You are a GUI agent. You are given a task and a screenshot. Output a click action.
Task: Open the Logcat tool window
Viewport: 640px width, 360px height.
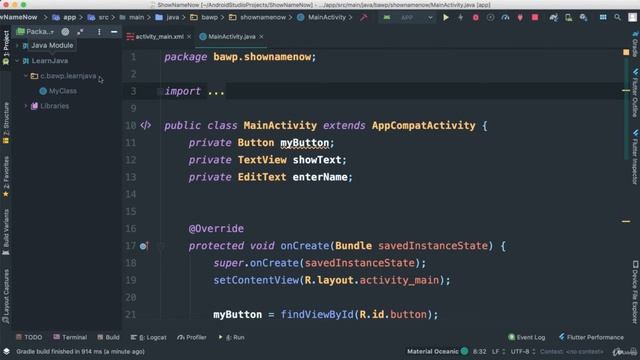148,337
